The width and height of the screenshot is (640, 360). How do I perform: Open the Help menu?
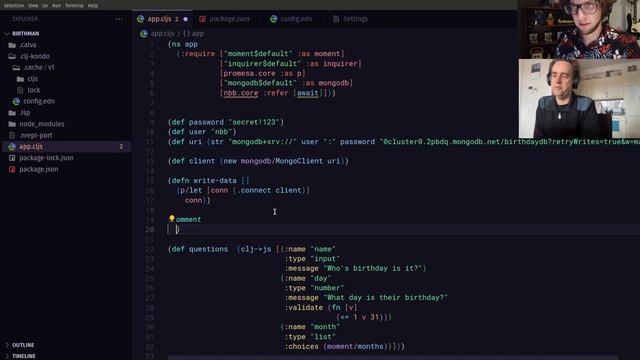[93, 6]
